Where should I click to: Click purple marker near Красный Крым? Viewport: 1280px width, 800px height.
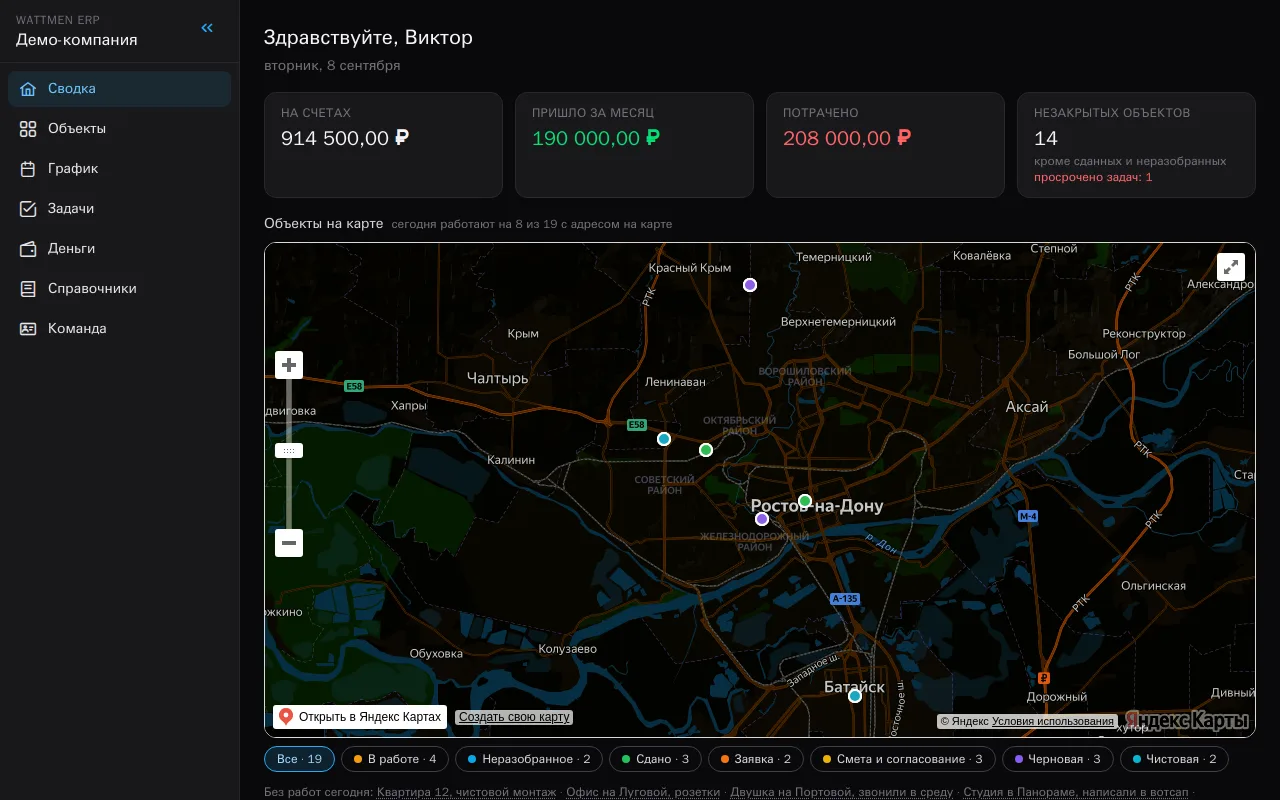click(x=750, y=285)
